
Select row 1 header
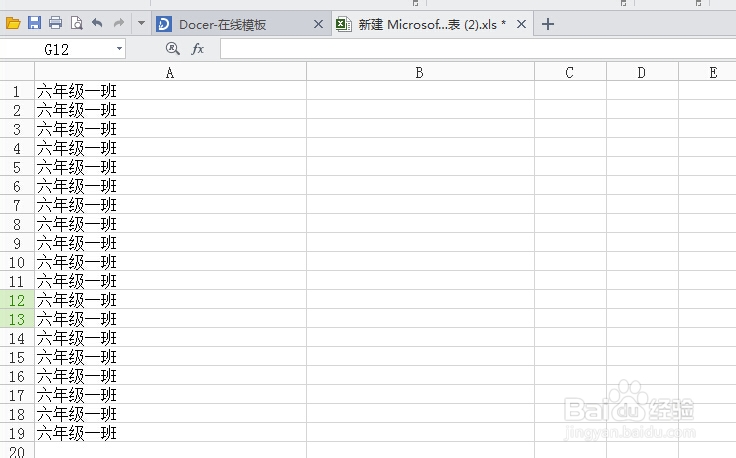click(17, 91)
